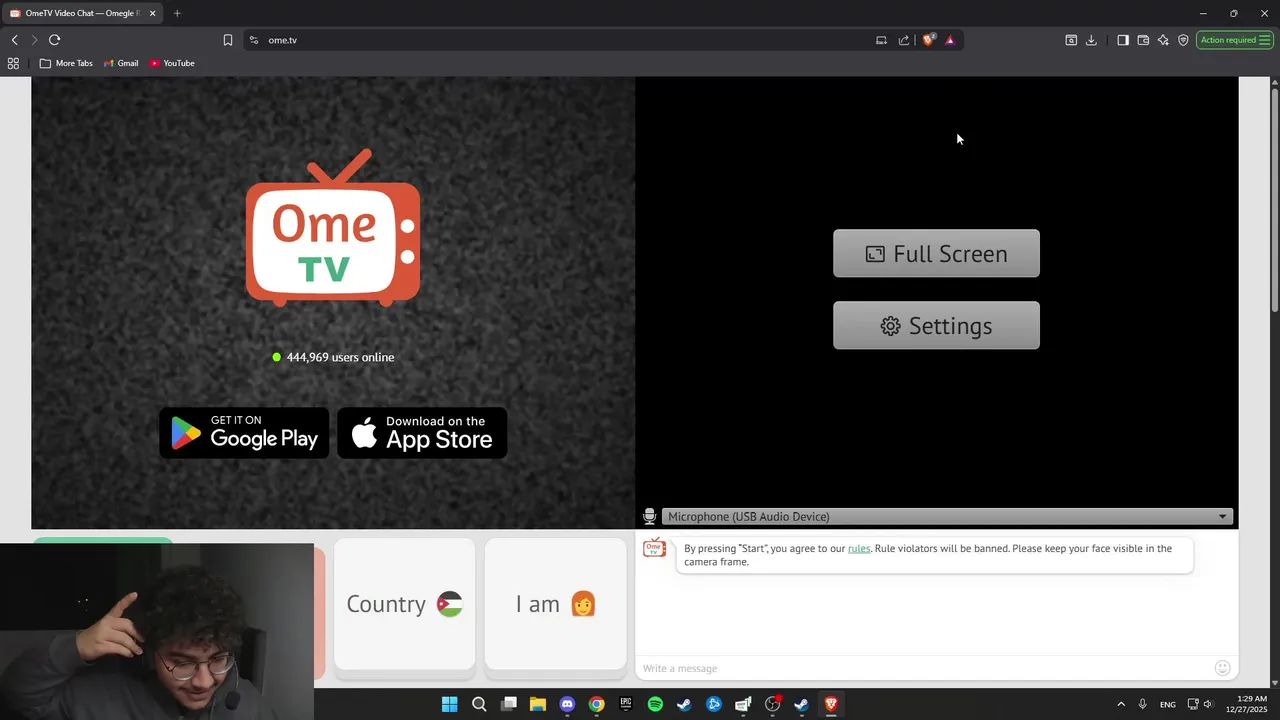Open File Explorer from the taskbar
This screenshot has width=1280, height=720.
[x=538, y=704]
